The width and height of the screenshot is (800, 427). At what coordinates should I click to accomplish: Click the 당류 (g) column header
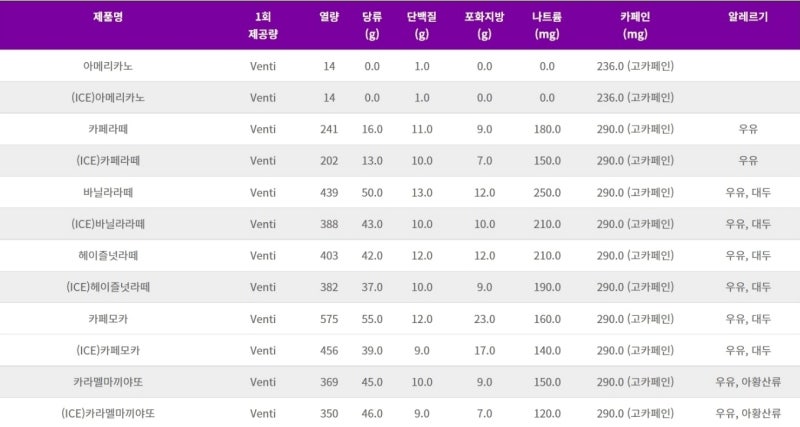point(372,25)
